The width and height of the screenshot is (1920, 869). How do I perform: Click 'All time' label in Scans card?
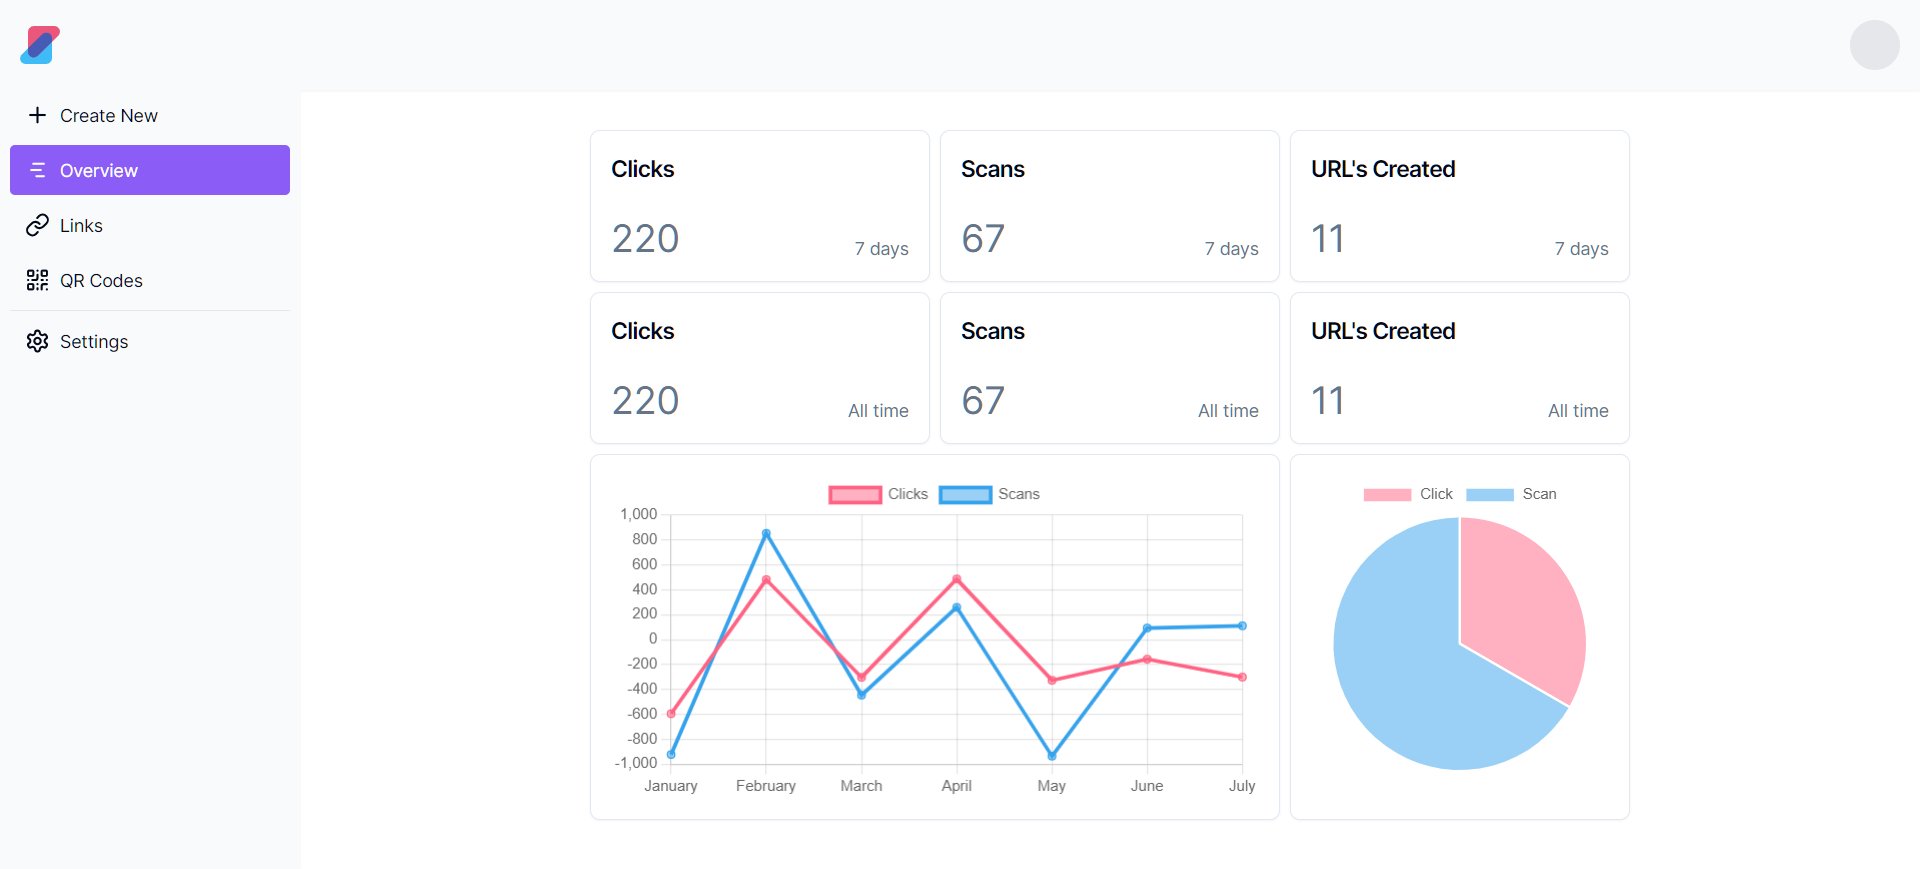tap(1228, 411)
